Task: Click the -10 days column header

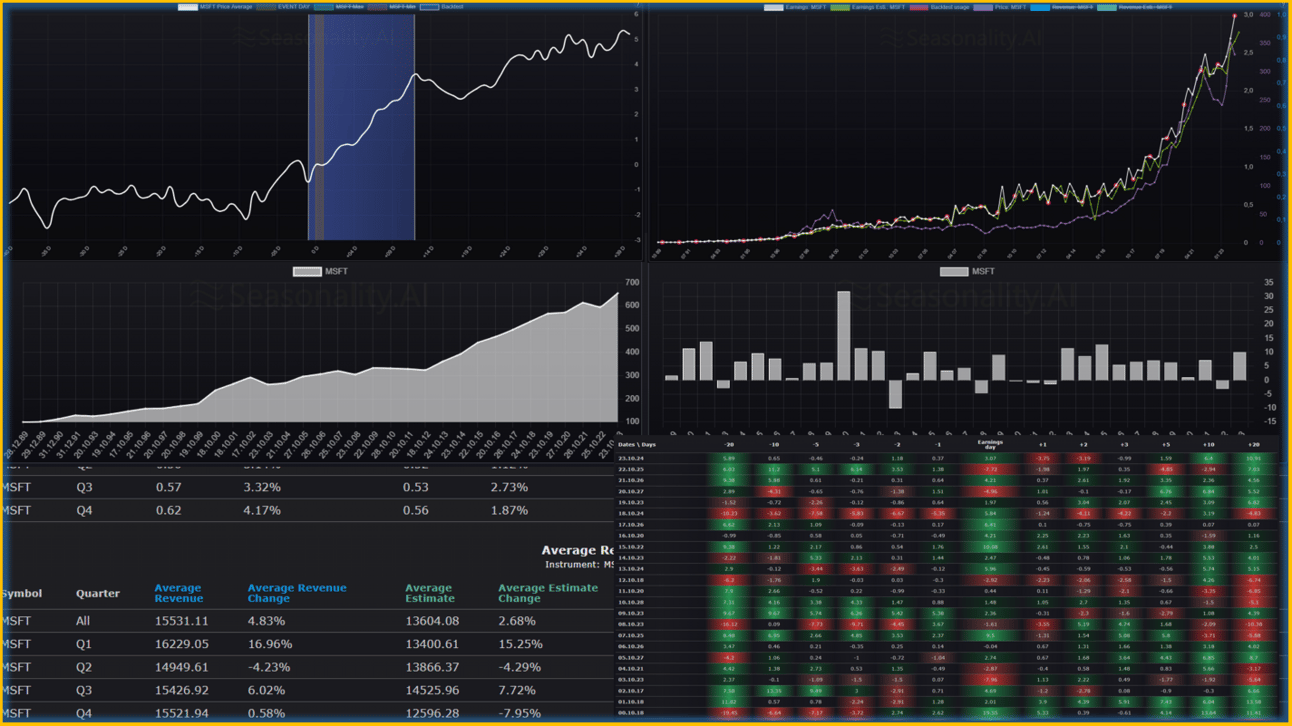Action: click(x=773, y=444)
